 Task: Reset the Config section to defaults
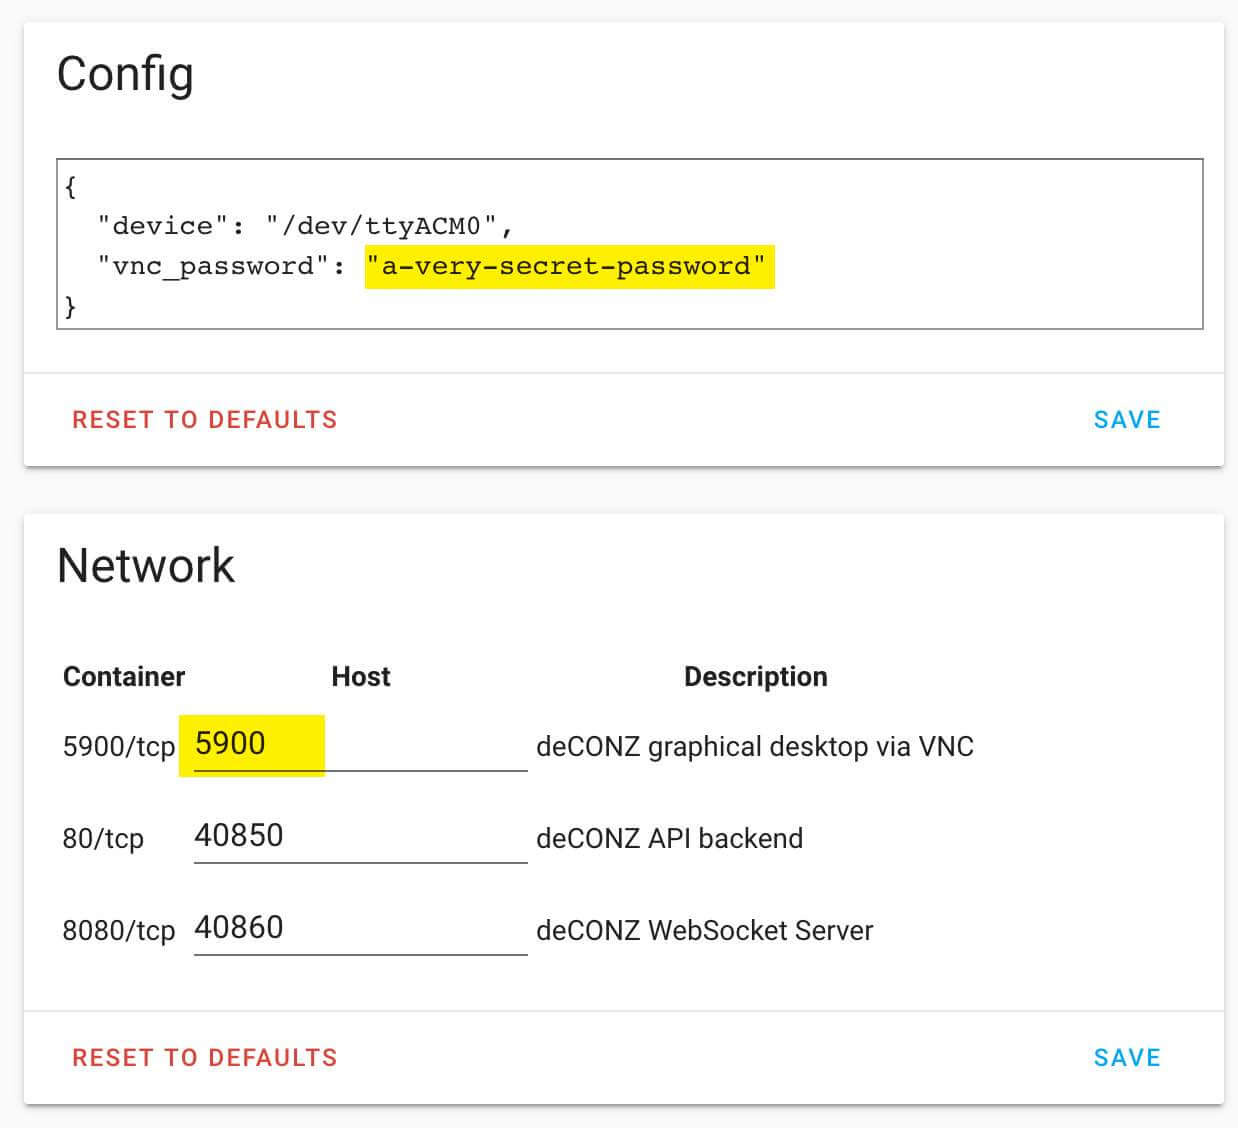(x=205, y=420)
